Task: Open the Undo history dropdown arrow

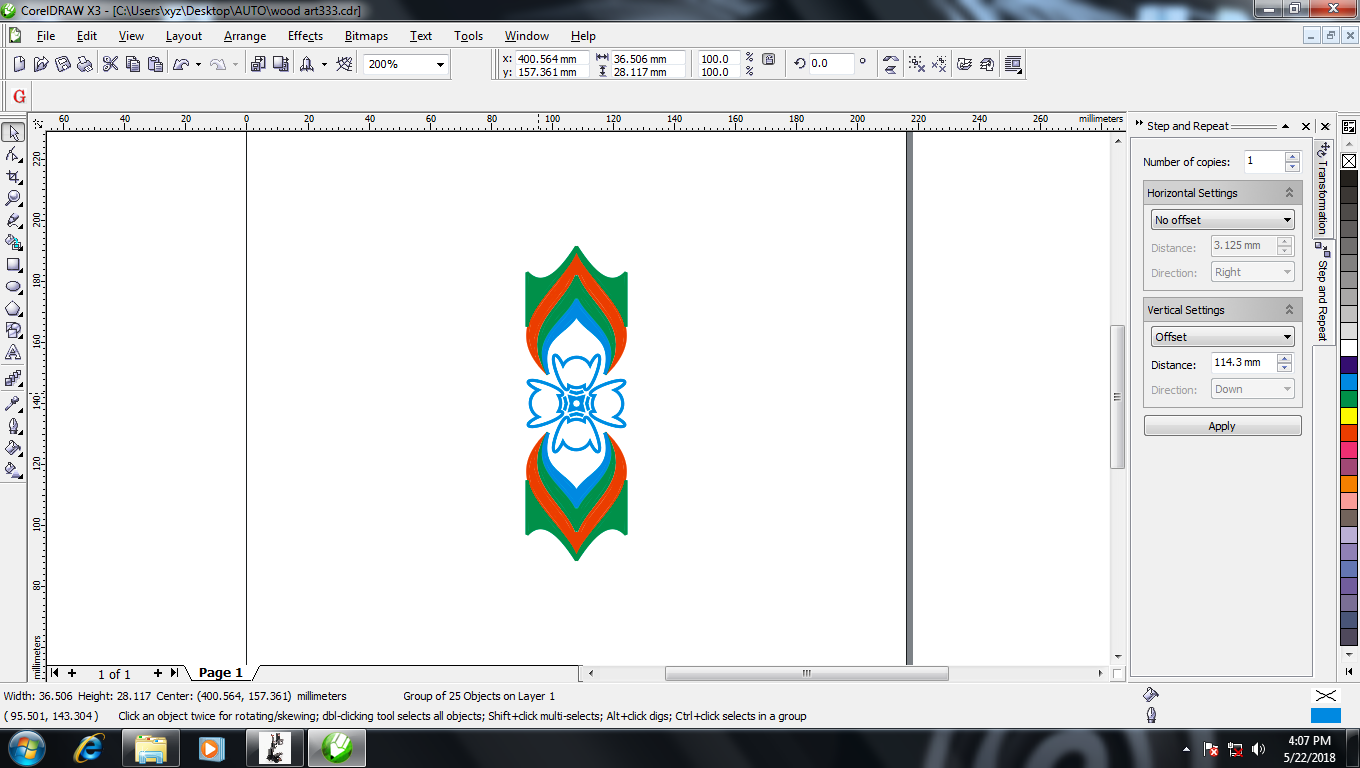Action: (x=198, y=64)
